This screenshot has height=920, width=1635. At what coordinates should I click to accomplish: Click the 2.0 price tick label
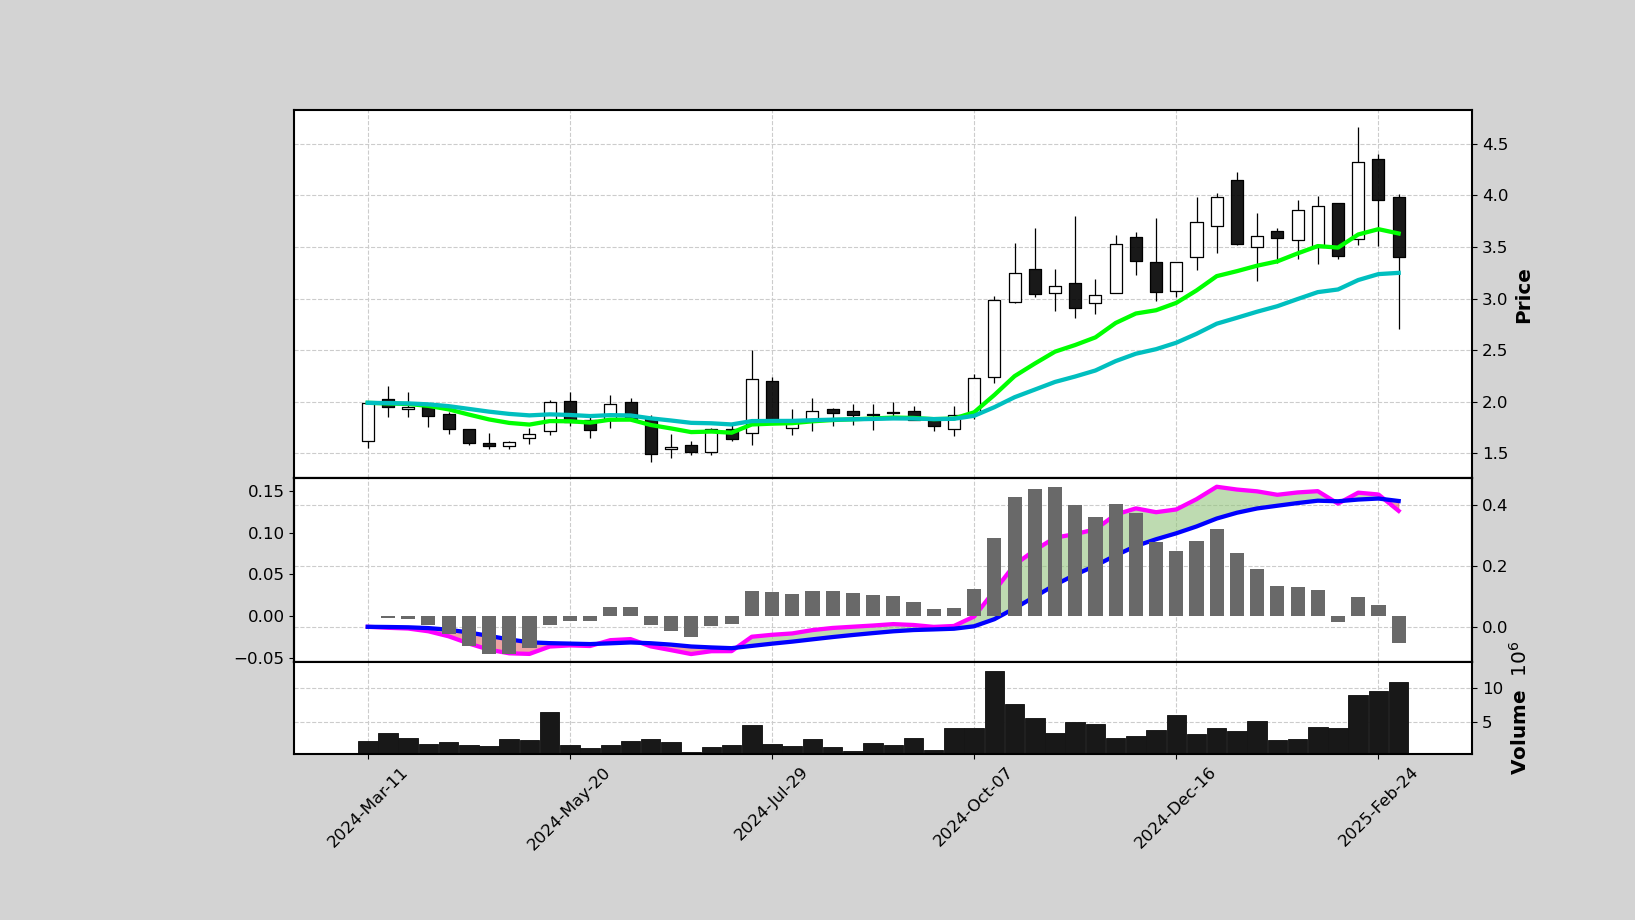(1496, 402)
